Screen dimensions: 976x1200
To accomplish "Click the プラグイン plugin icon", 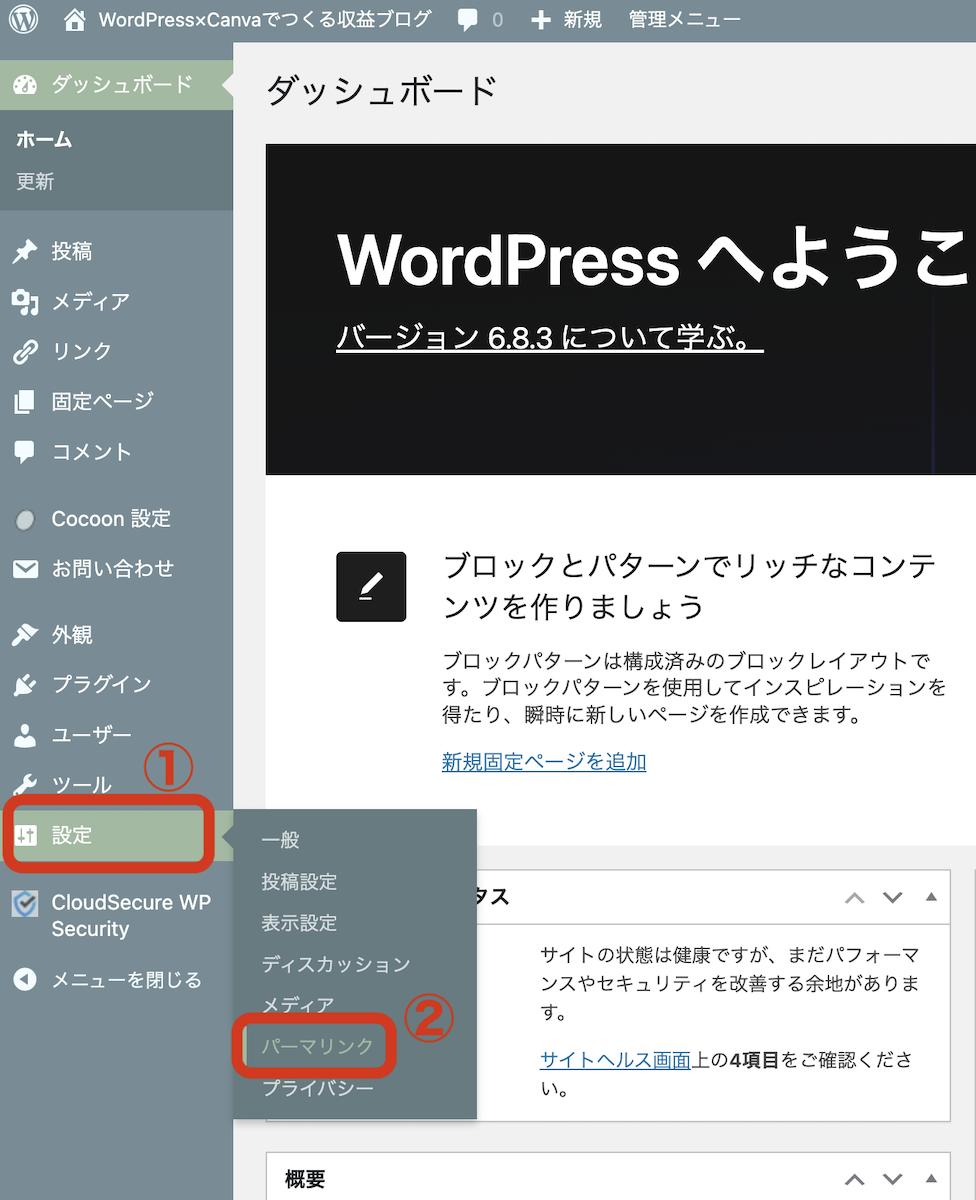I will [x=22, y=684].
